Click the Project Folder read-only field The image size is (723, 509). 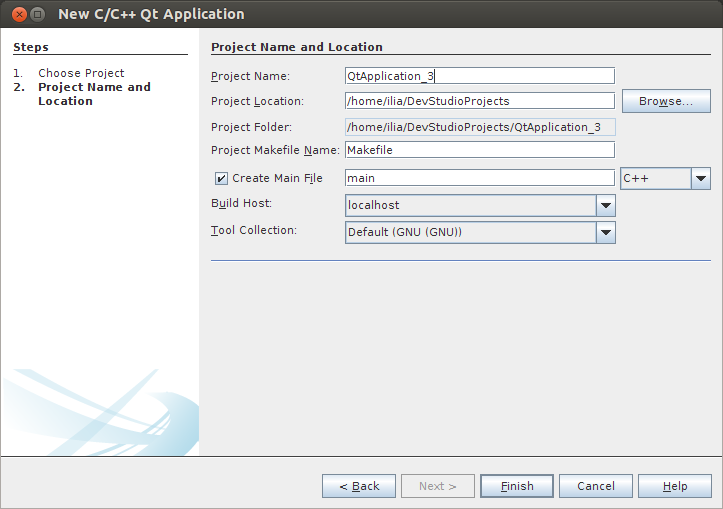click(479, 127)
